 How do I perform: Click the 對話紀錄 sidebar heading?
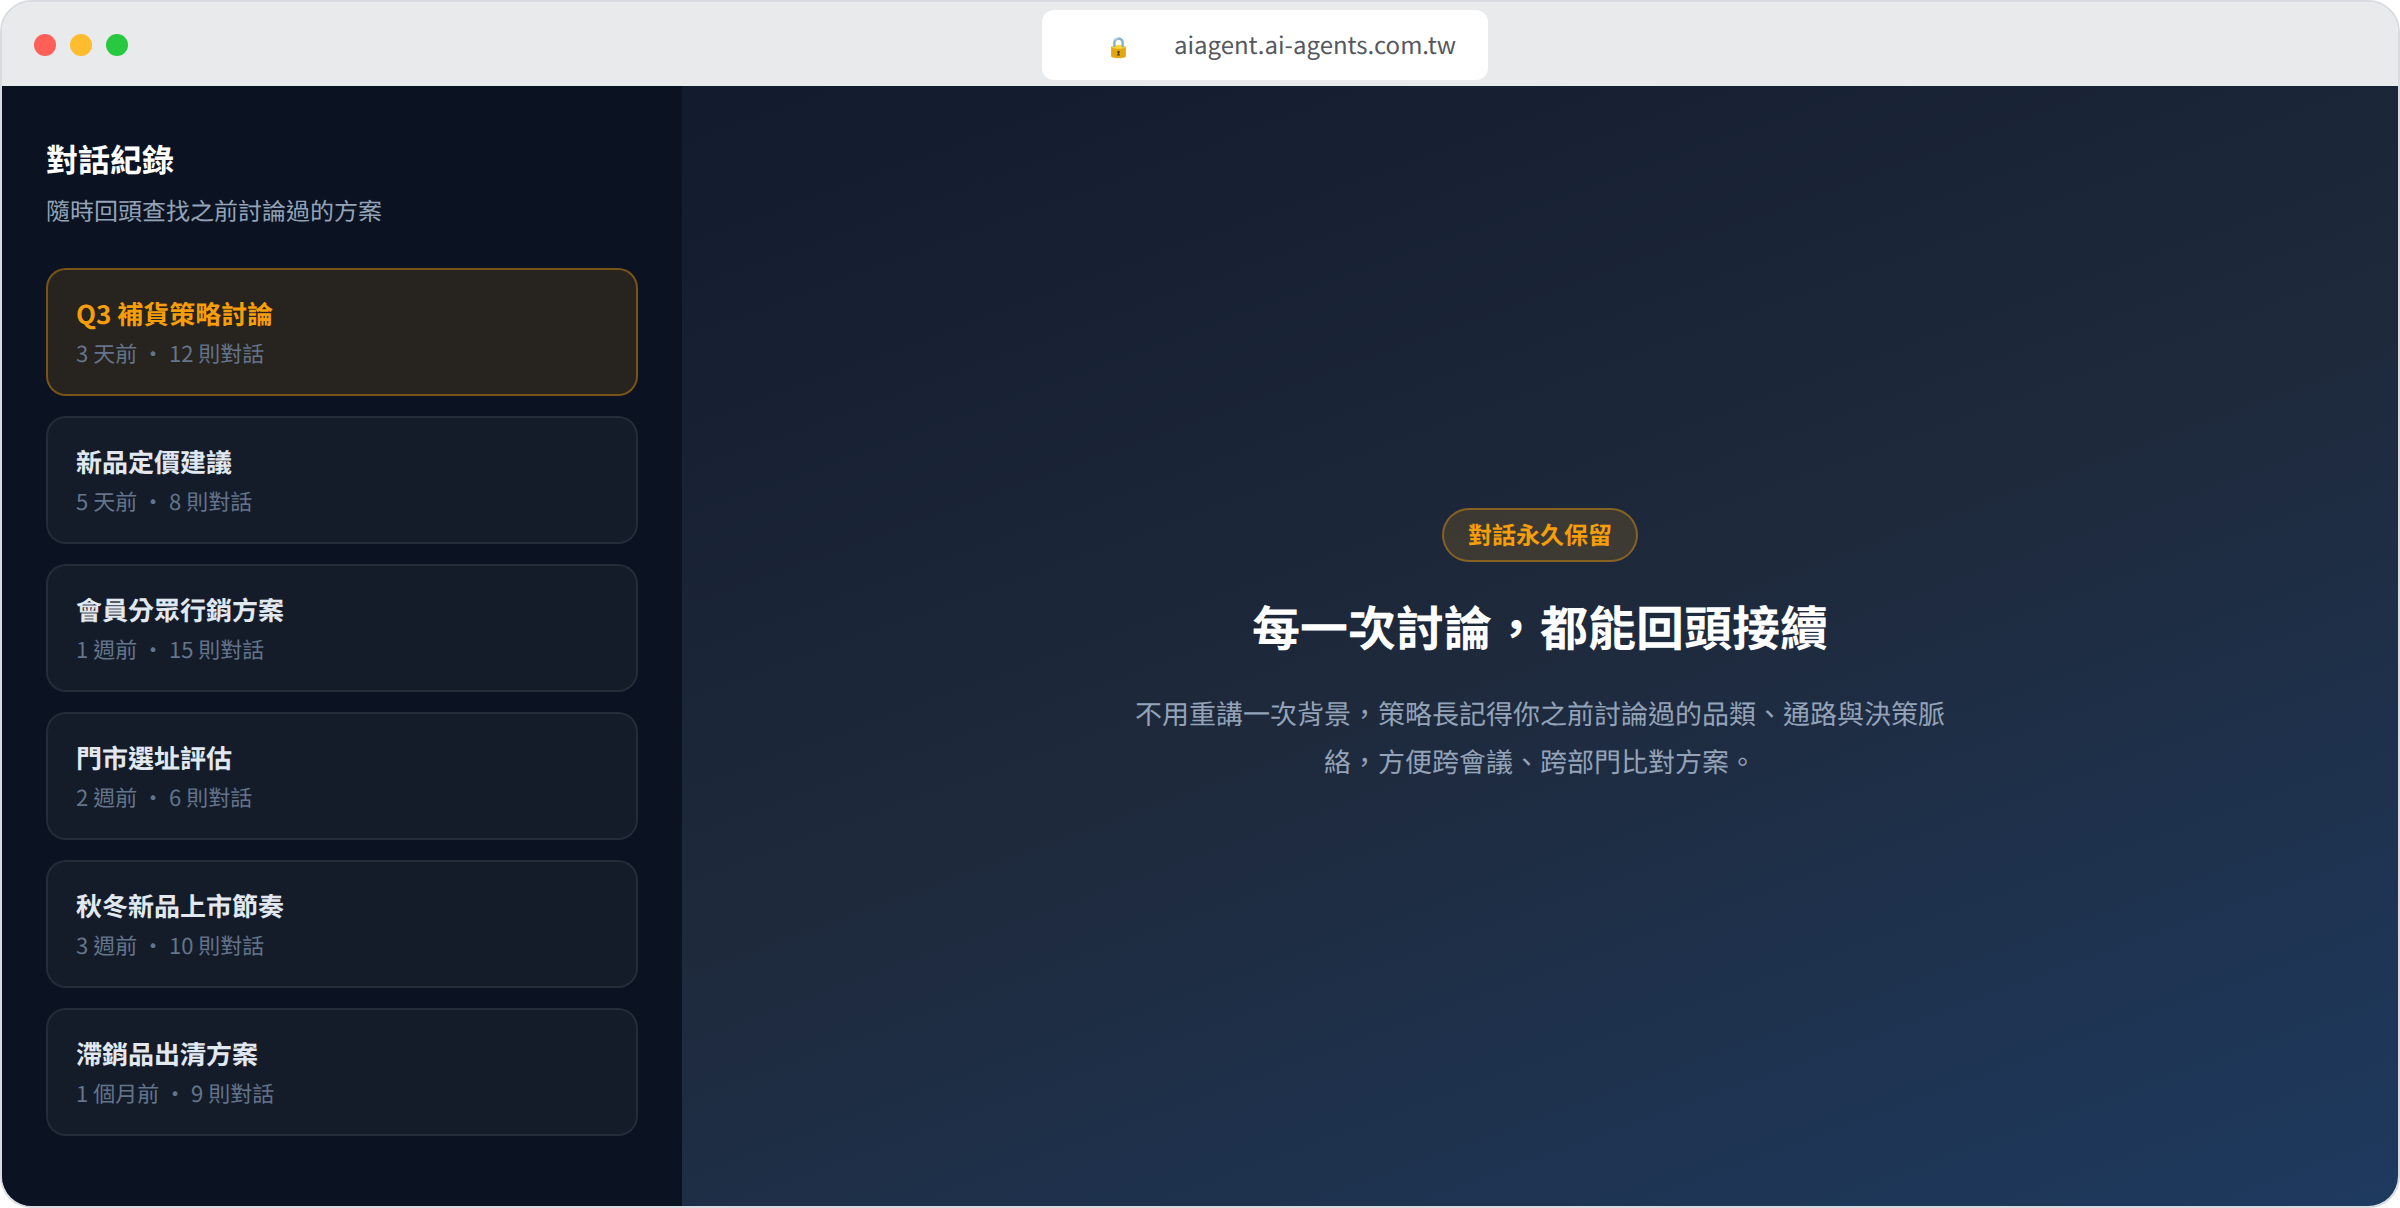[110, 160]
